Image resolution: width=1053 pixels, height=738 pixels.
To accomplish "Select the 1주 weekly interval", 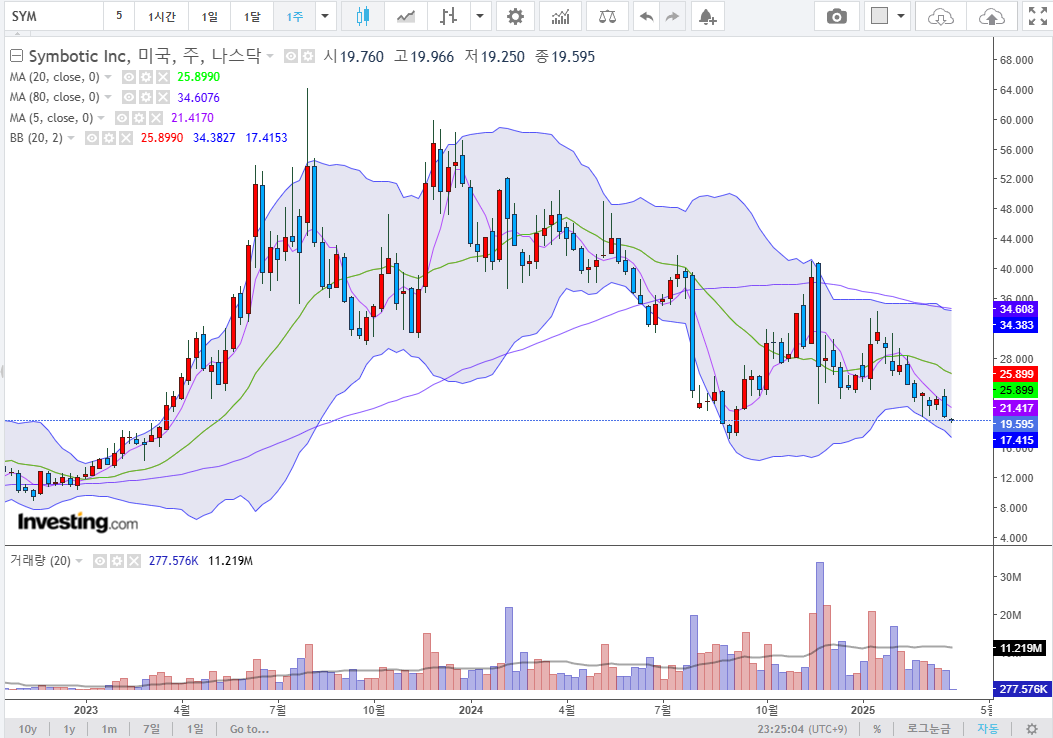I will coord(295,16).
